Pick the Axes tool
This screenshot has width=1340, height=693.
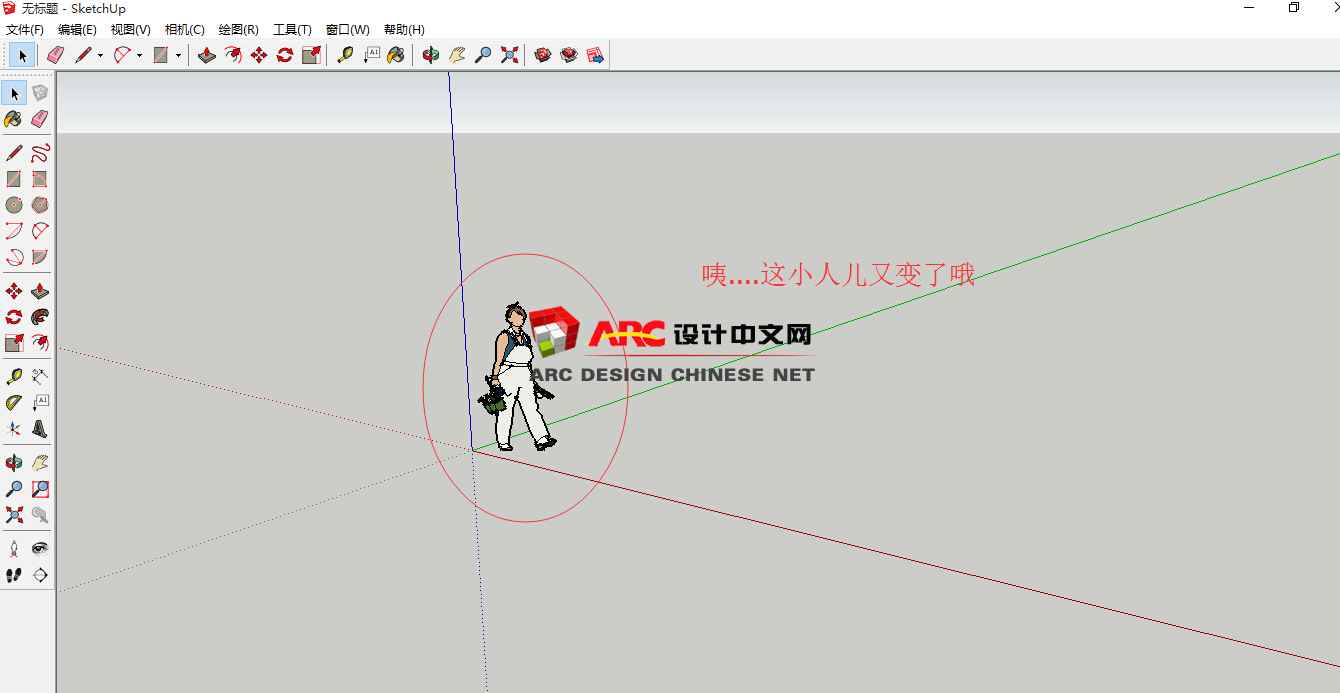(14, 429)
